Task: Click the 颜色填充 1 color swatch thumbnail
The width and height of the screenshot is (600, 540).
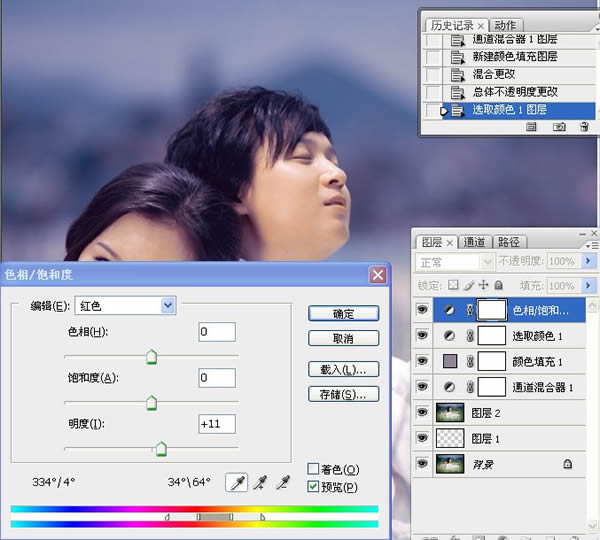Action: coord(450,361)
